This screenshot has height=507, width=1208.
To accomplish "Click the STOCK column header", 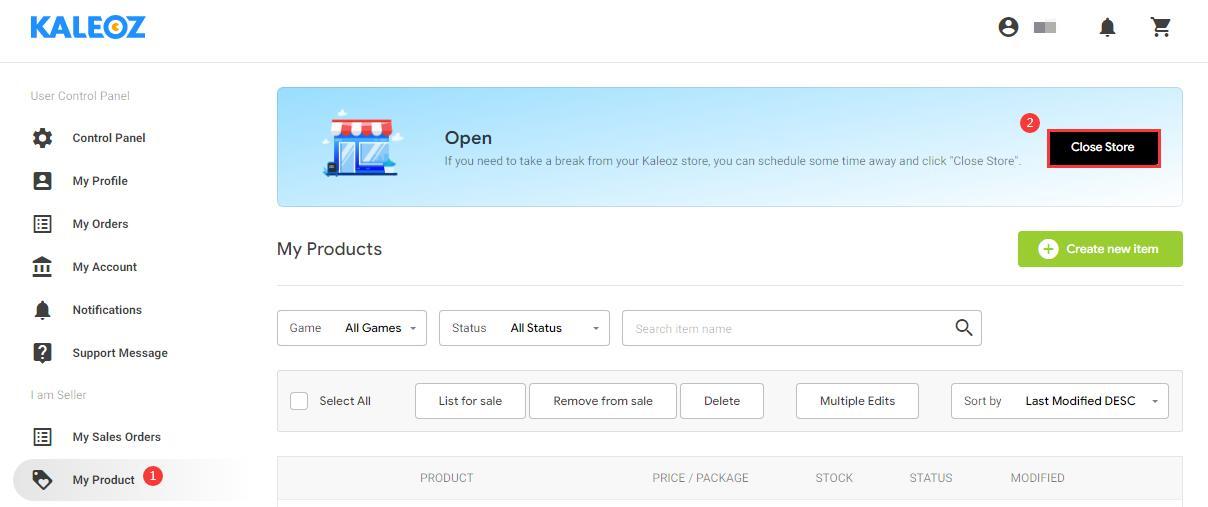I will point(834,478).
